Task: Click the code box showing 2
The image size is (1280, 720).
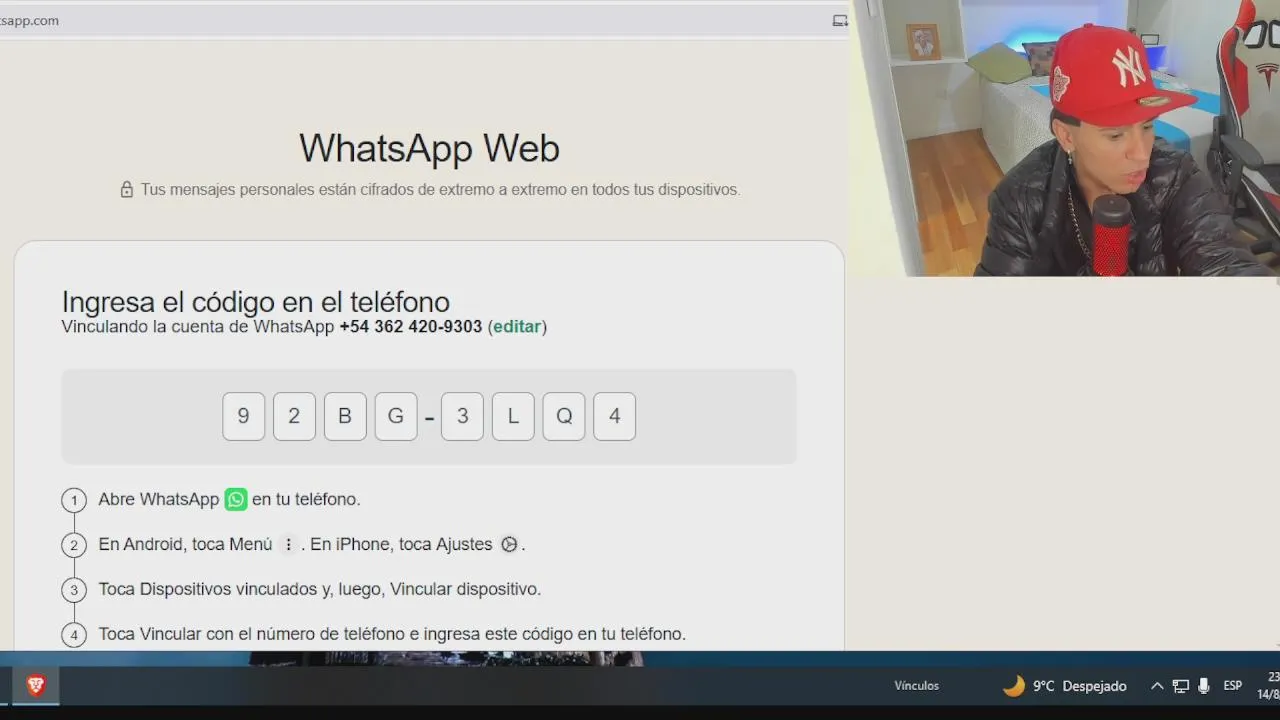Action: click(294, 416)
